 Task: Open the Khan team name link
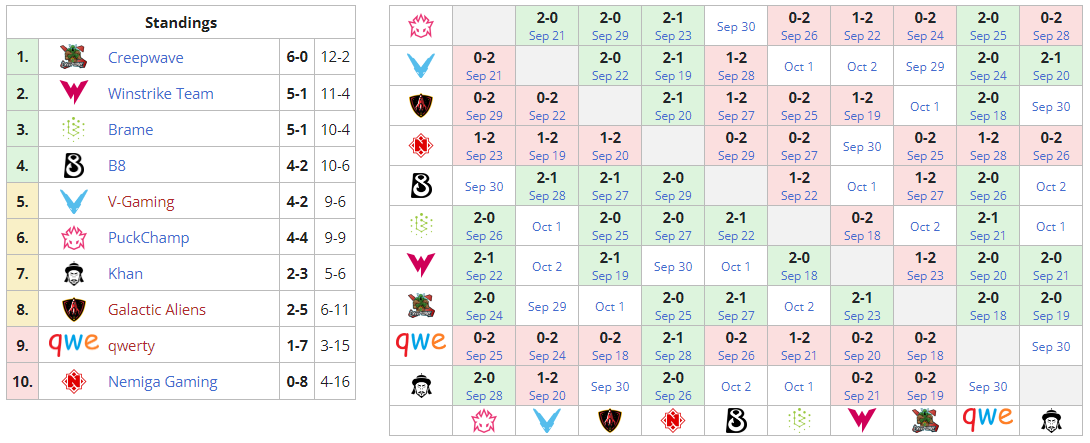coord(125,274)
